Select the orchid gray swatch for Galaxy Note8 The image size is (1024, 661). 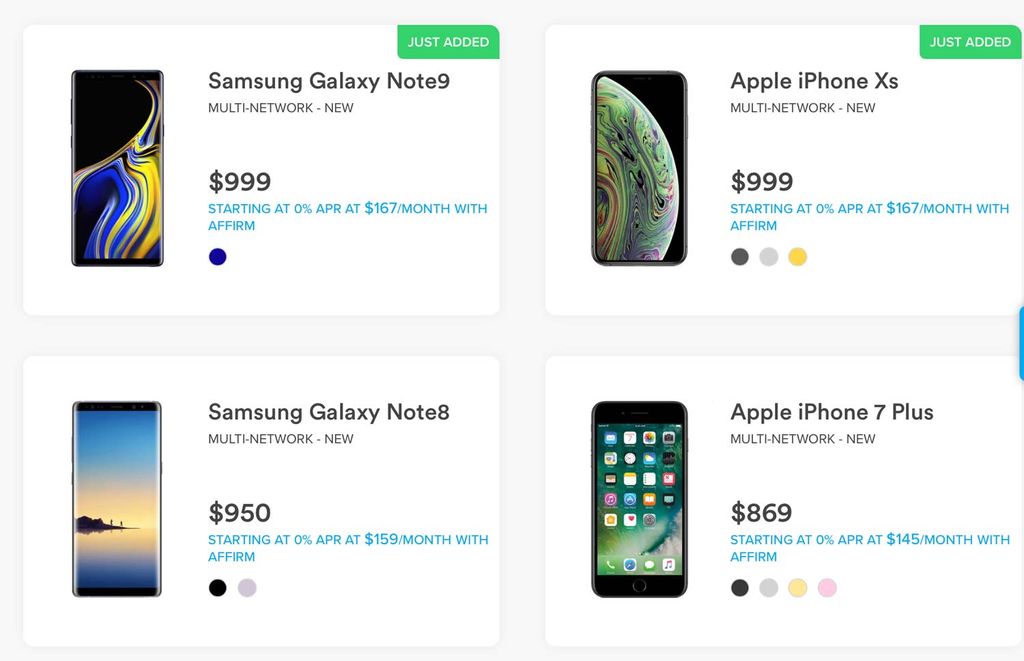pyautogui.click(x=246, y=587)
